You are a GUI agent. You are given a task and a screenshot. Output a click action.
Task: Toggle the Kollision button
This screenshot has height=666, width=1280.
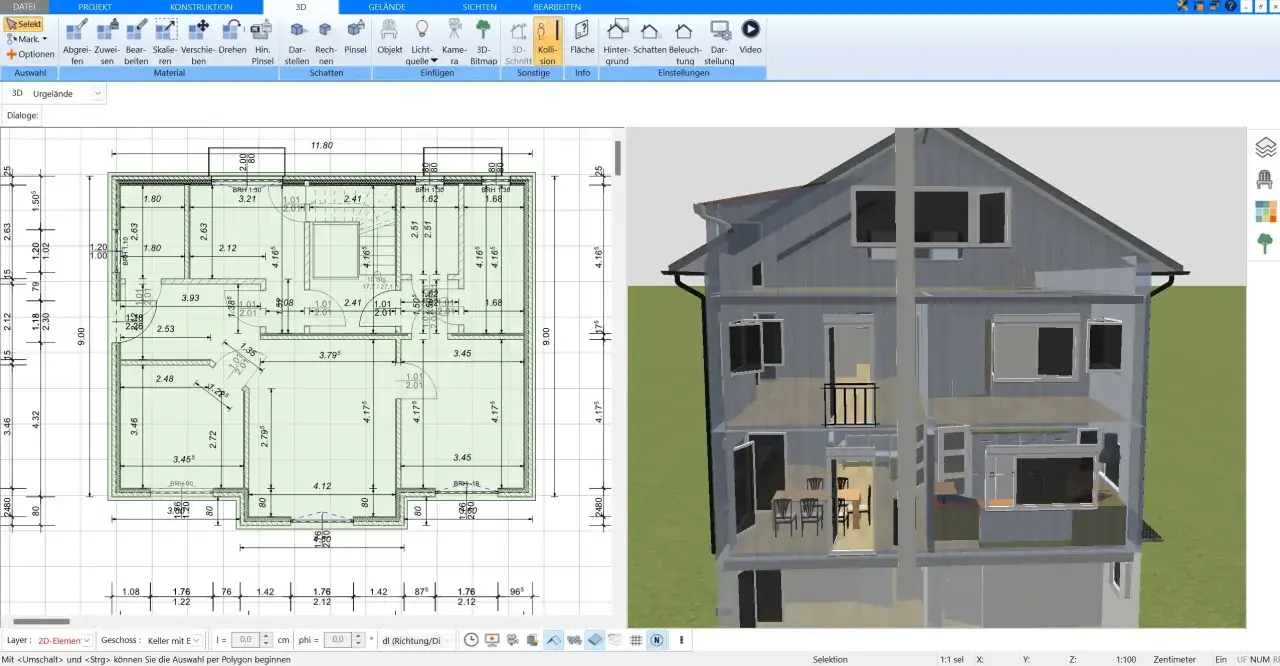coord(547,41)
